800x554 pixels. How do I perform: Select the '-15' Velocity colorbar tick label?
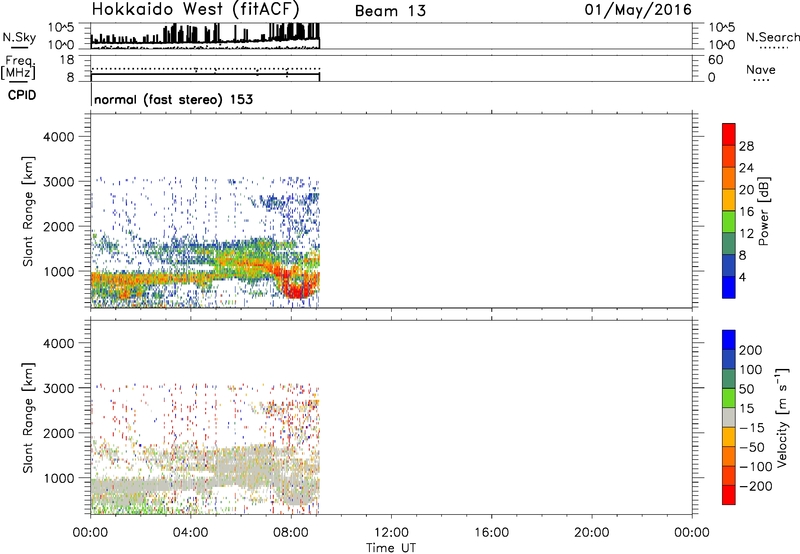point(752,428)
